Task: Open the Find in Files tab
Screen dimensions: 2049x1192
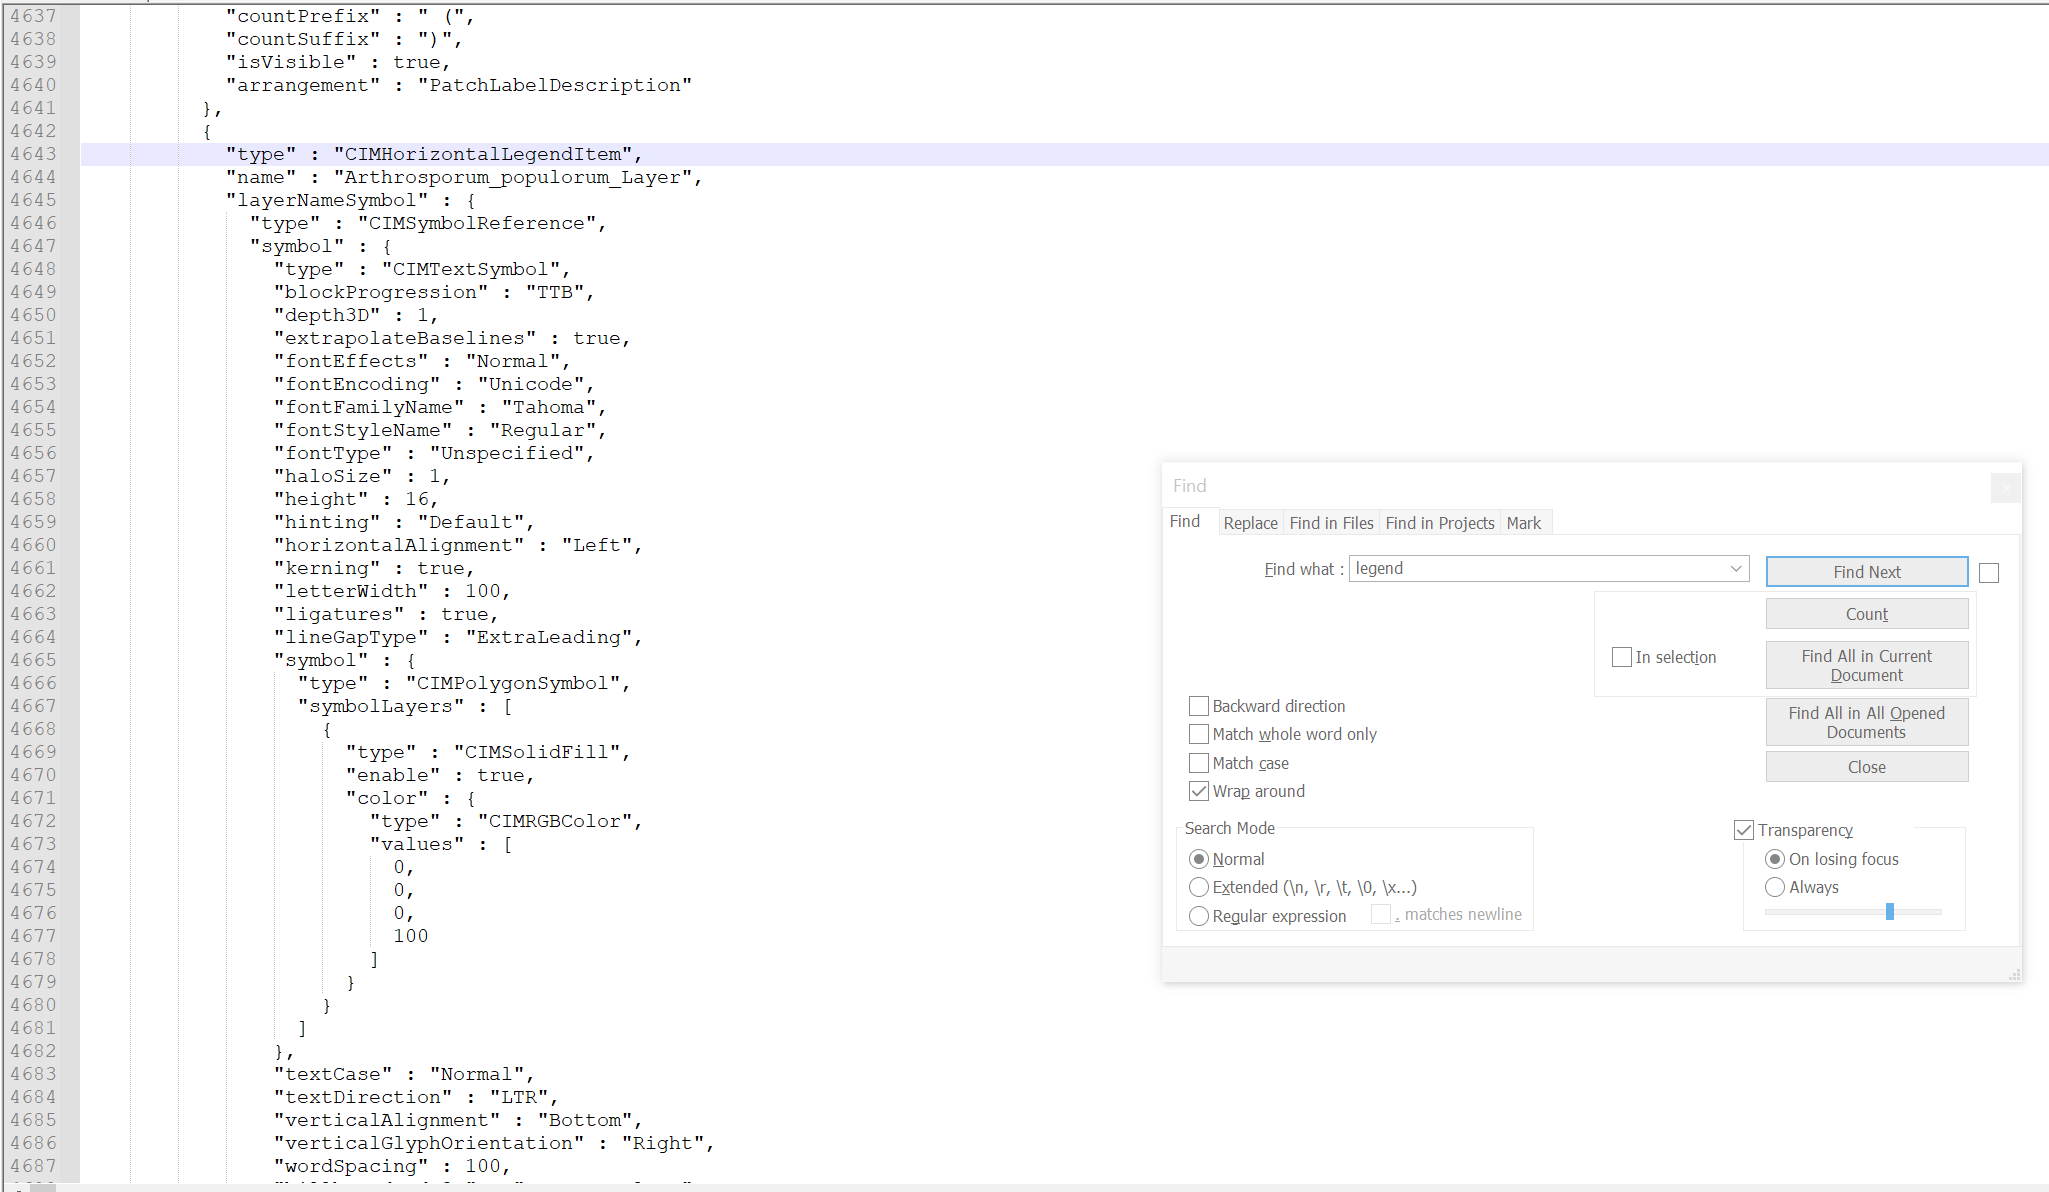Action: [x=1331, y=522]
